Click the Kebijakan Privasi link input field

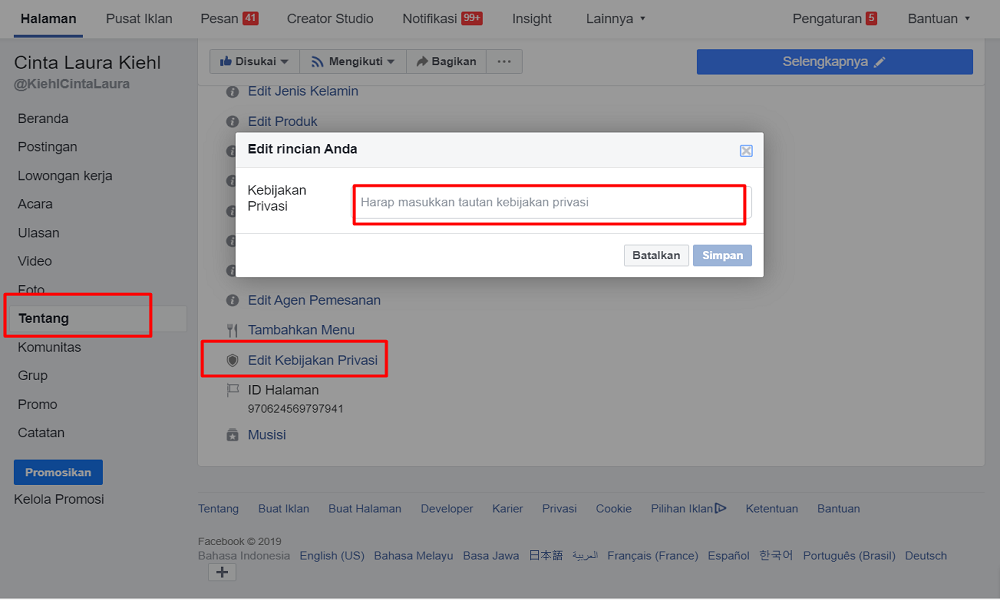553,203
